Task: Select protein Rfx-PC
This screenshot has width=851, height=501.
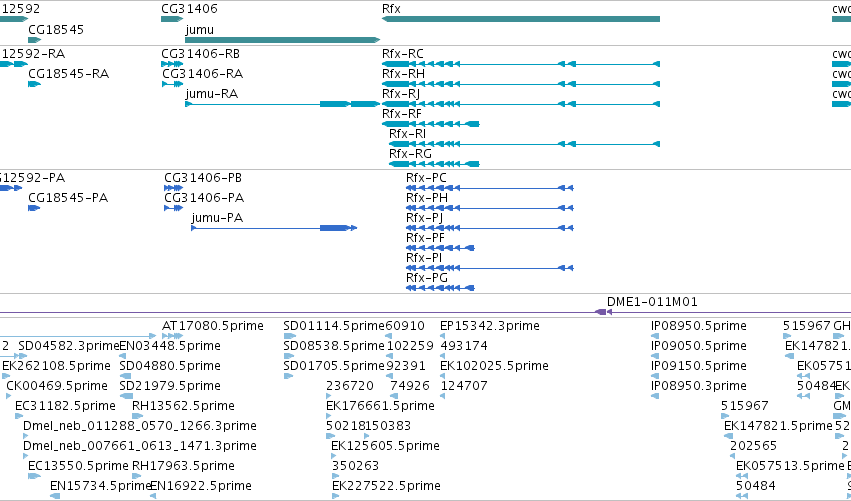Action: pos(490,188)
